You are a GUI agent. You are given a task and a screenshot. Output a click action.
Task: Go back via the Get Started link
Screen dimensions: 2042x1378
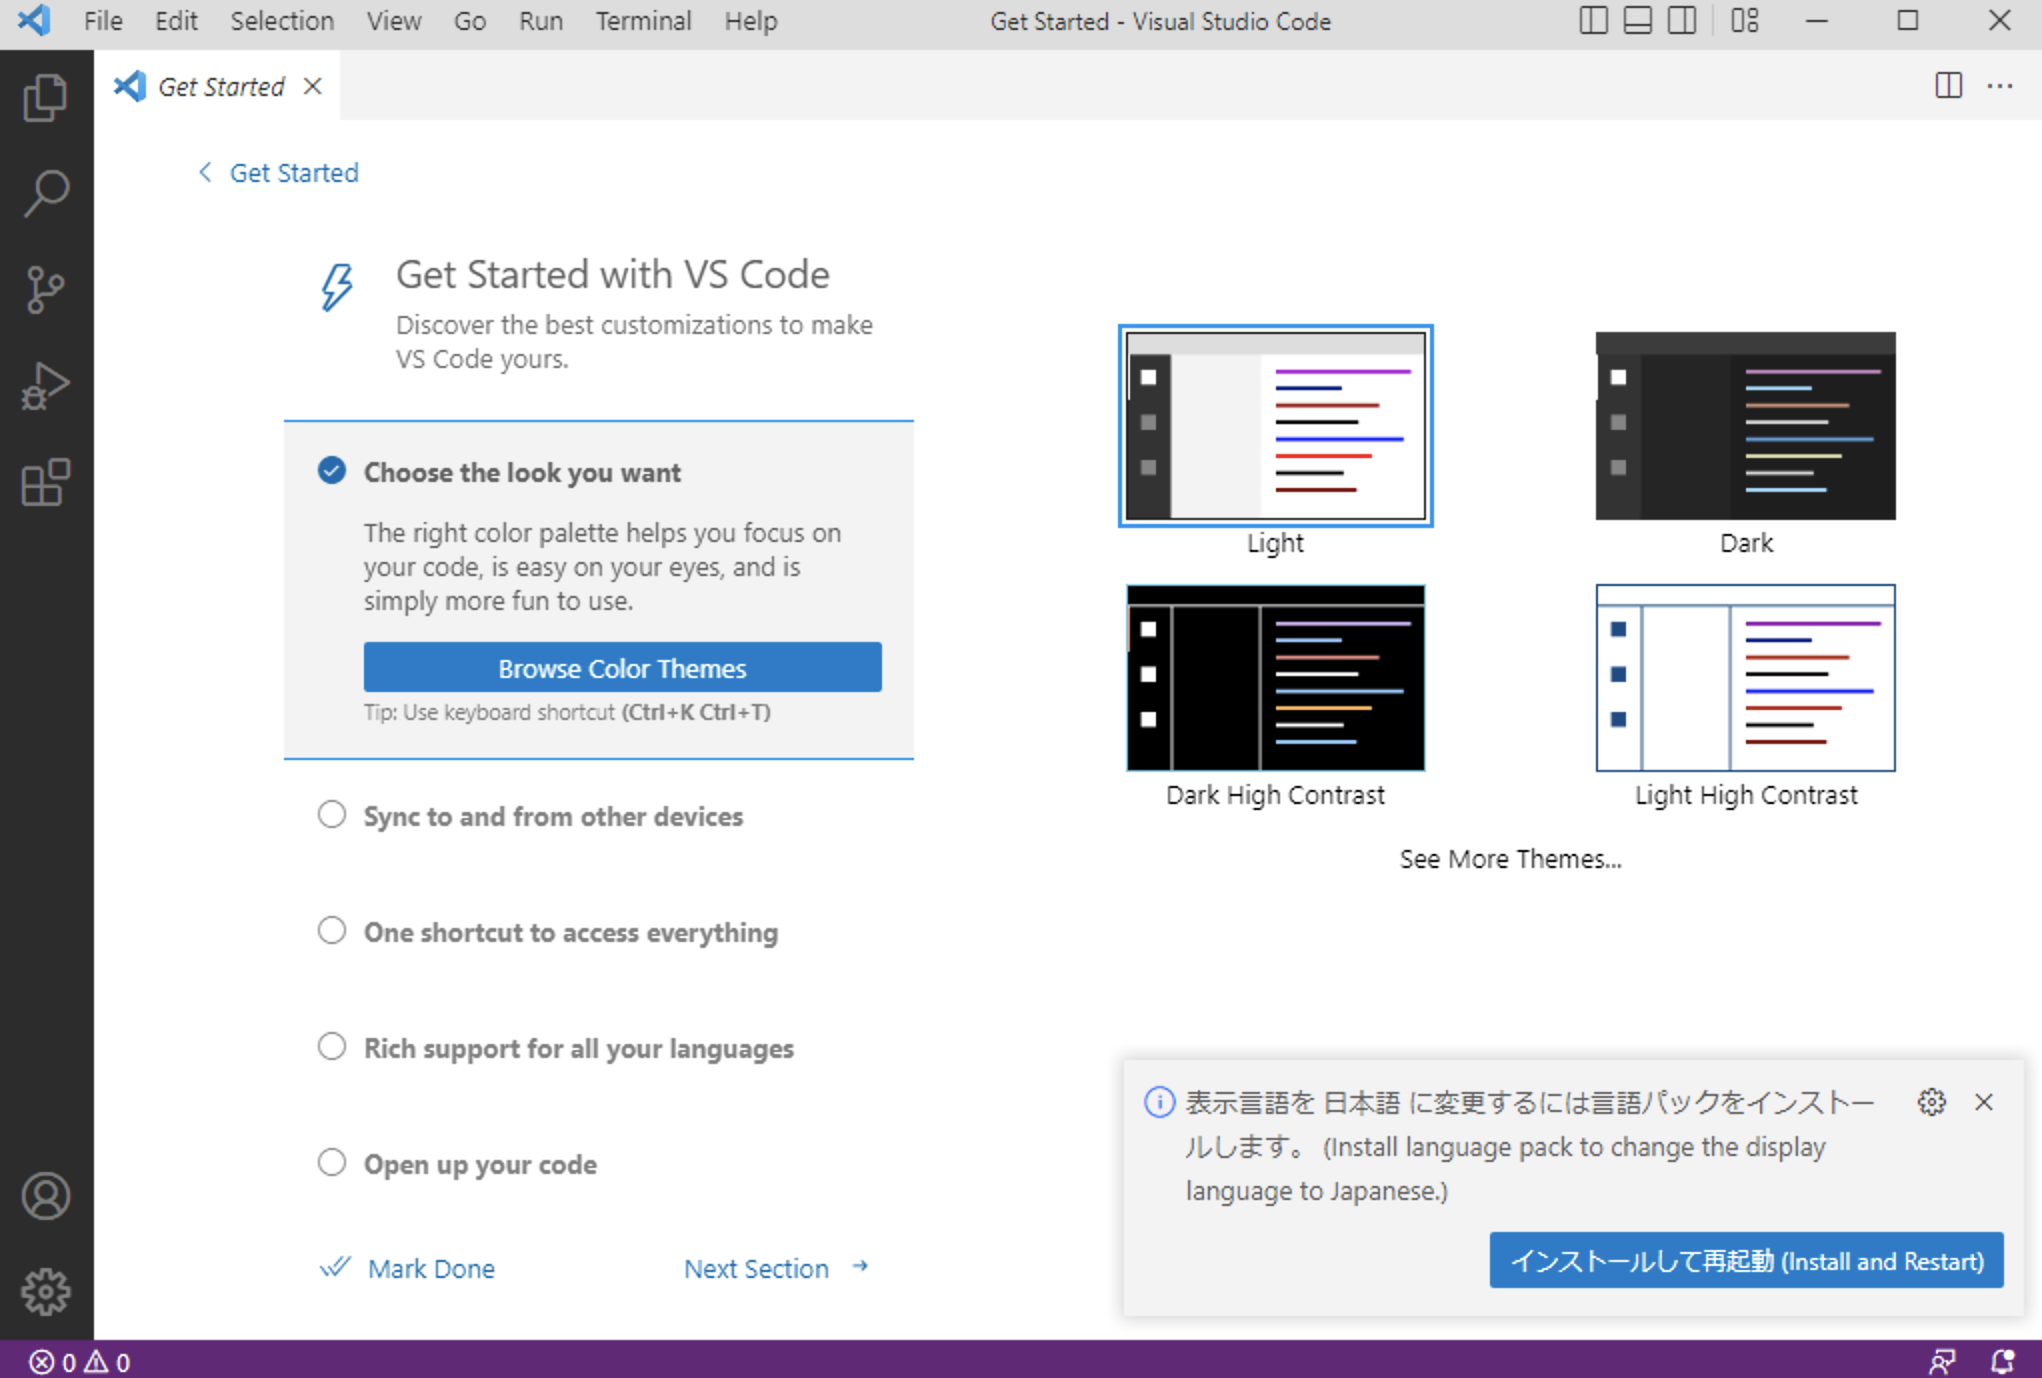click(294, 173)
